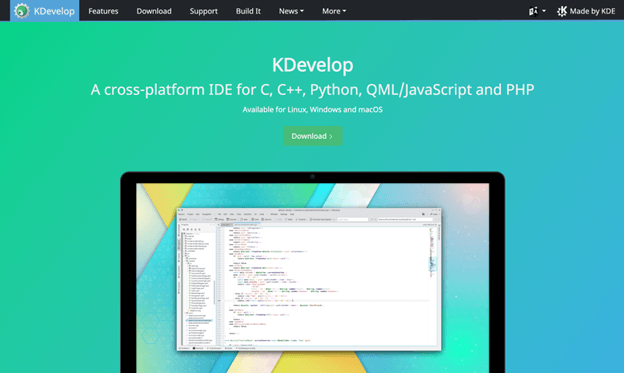Click the 'KDevelop' hero heading
624x373 pixels.
(312, 65)
